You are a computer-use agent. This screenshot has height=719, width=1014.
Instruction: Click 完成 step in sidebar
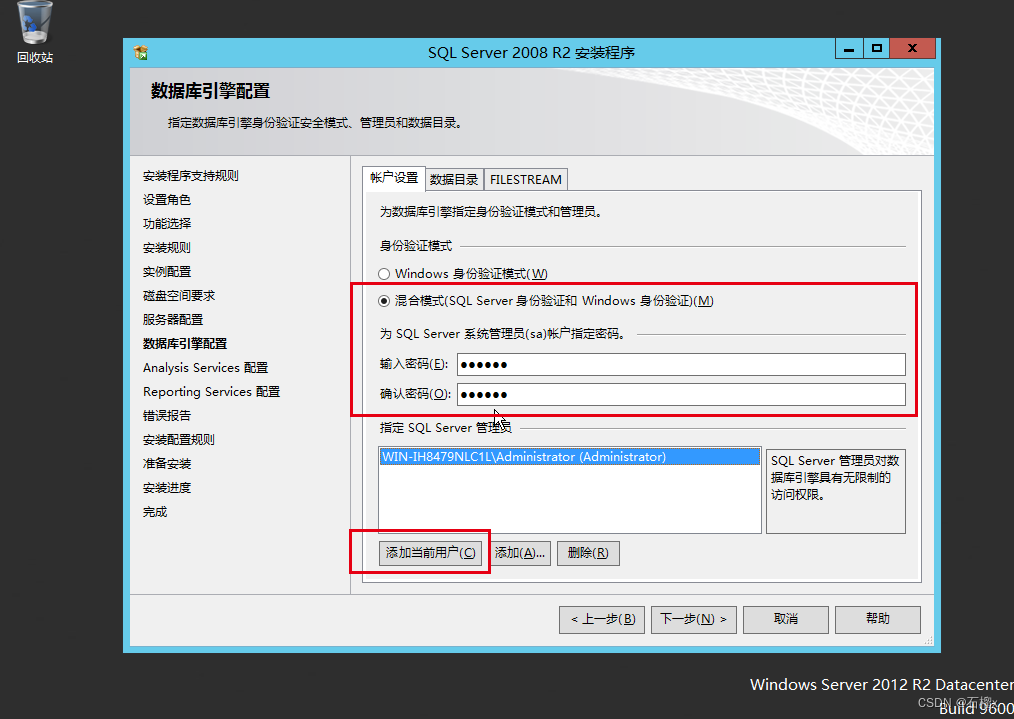click(x=155, y=512)
